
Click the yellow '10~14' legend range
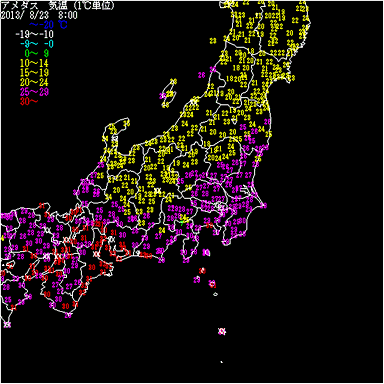tap(34, 63)
